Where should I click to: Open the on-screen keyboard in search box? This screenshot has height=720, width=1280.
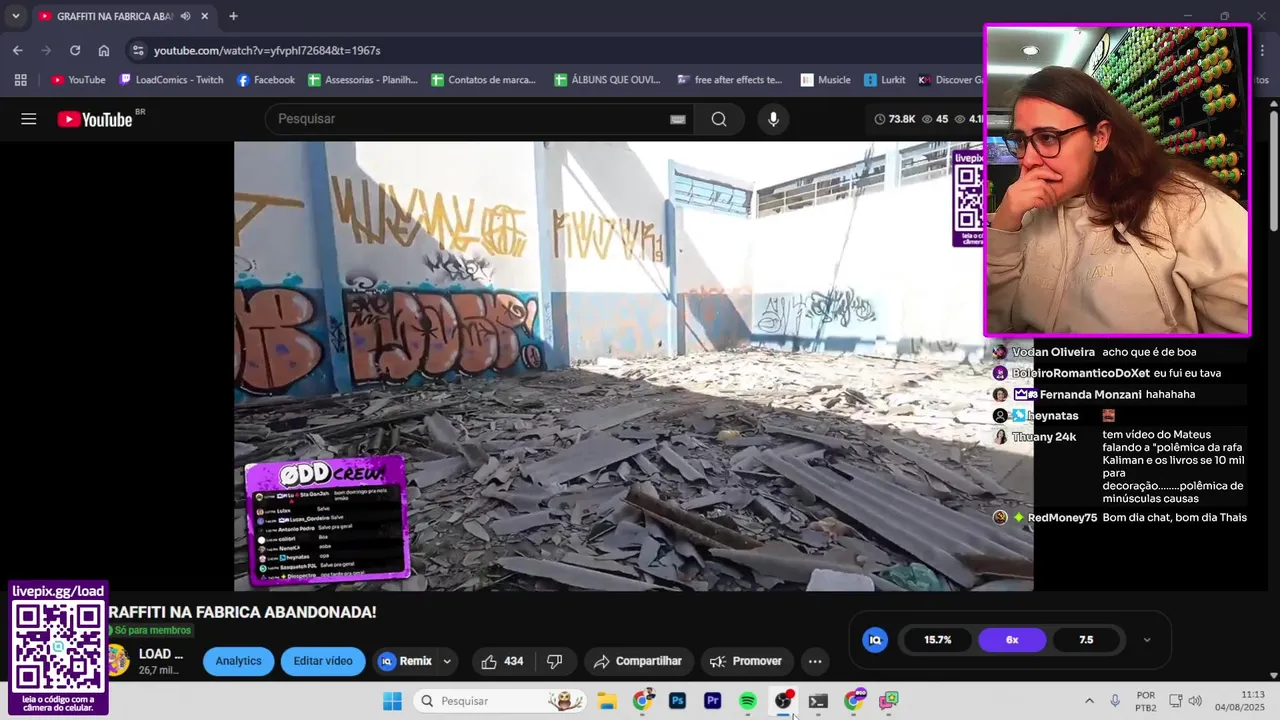[x=678, y=119]
